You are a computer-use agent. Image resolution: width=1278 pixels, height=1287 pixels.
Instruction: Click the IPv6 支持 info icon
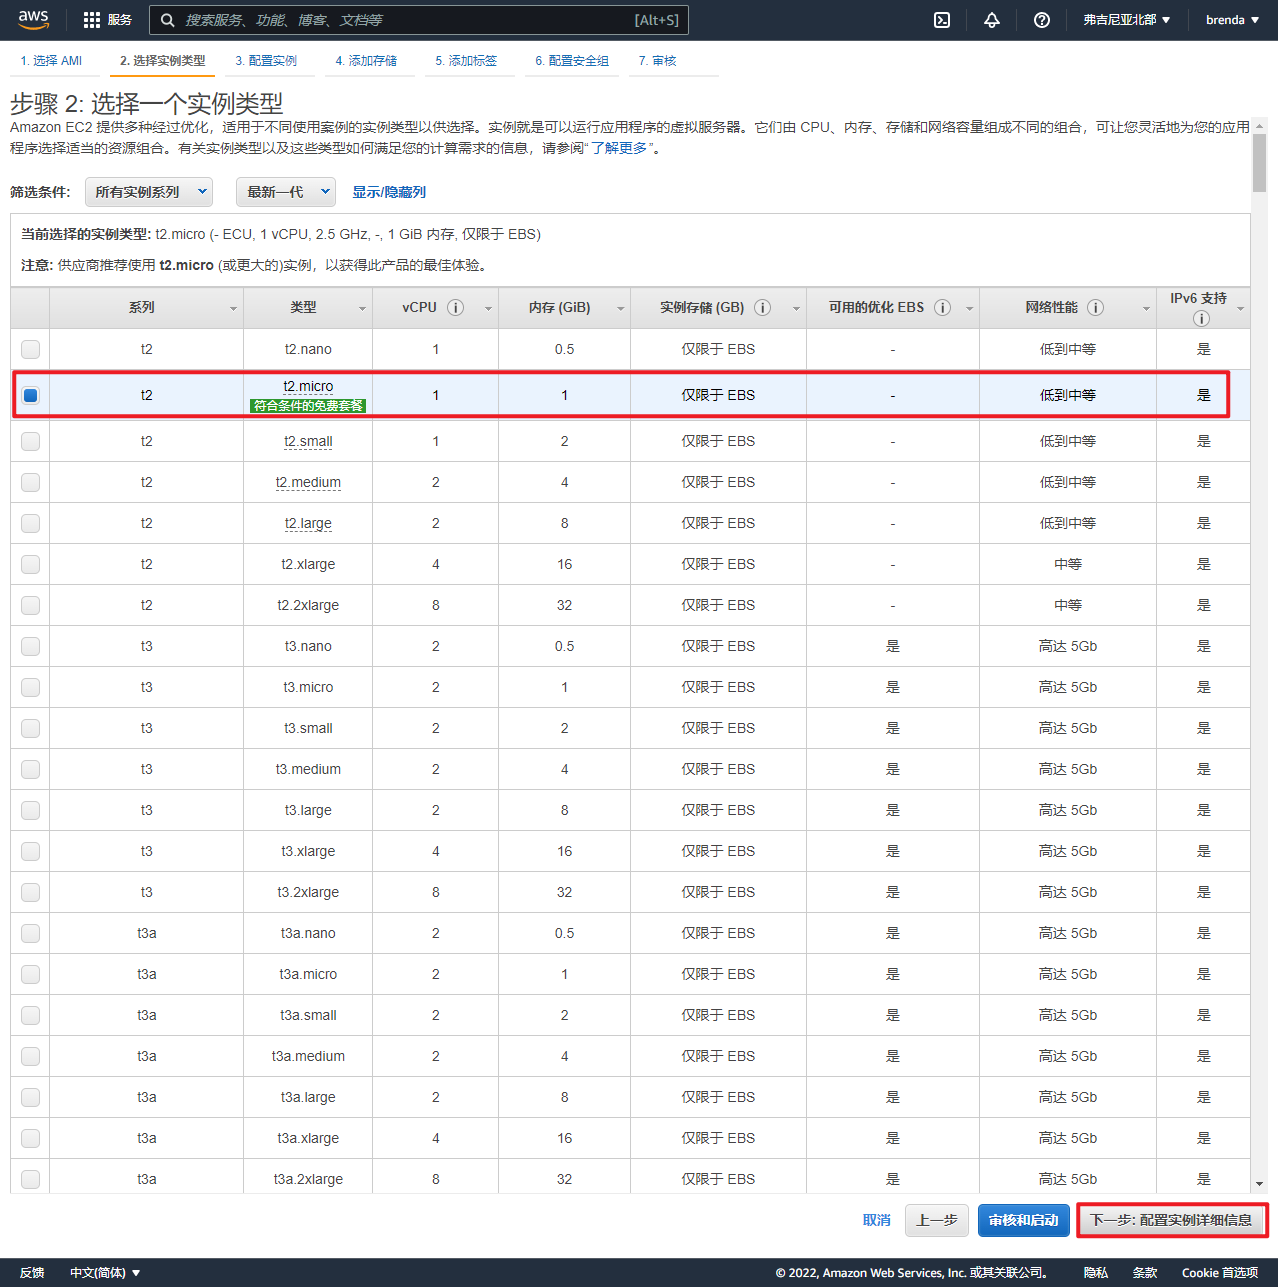(x=1201, y=318)
